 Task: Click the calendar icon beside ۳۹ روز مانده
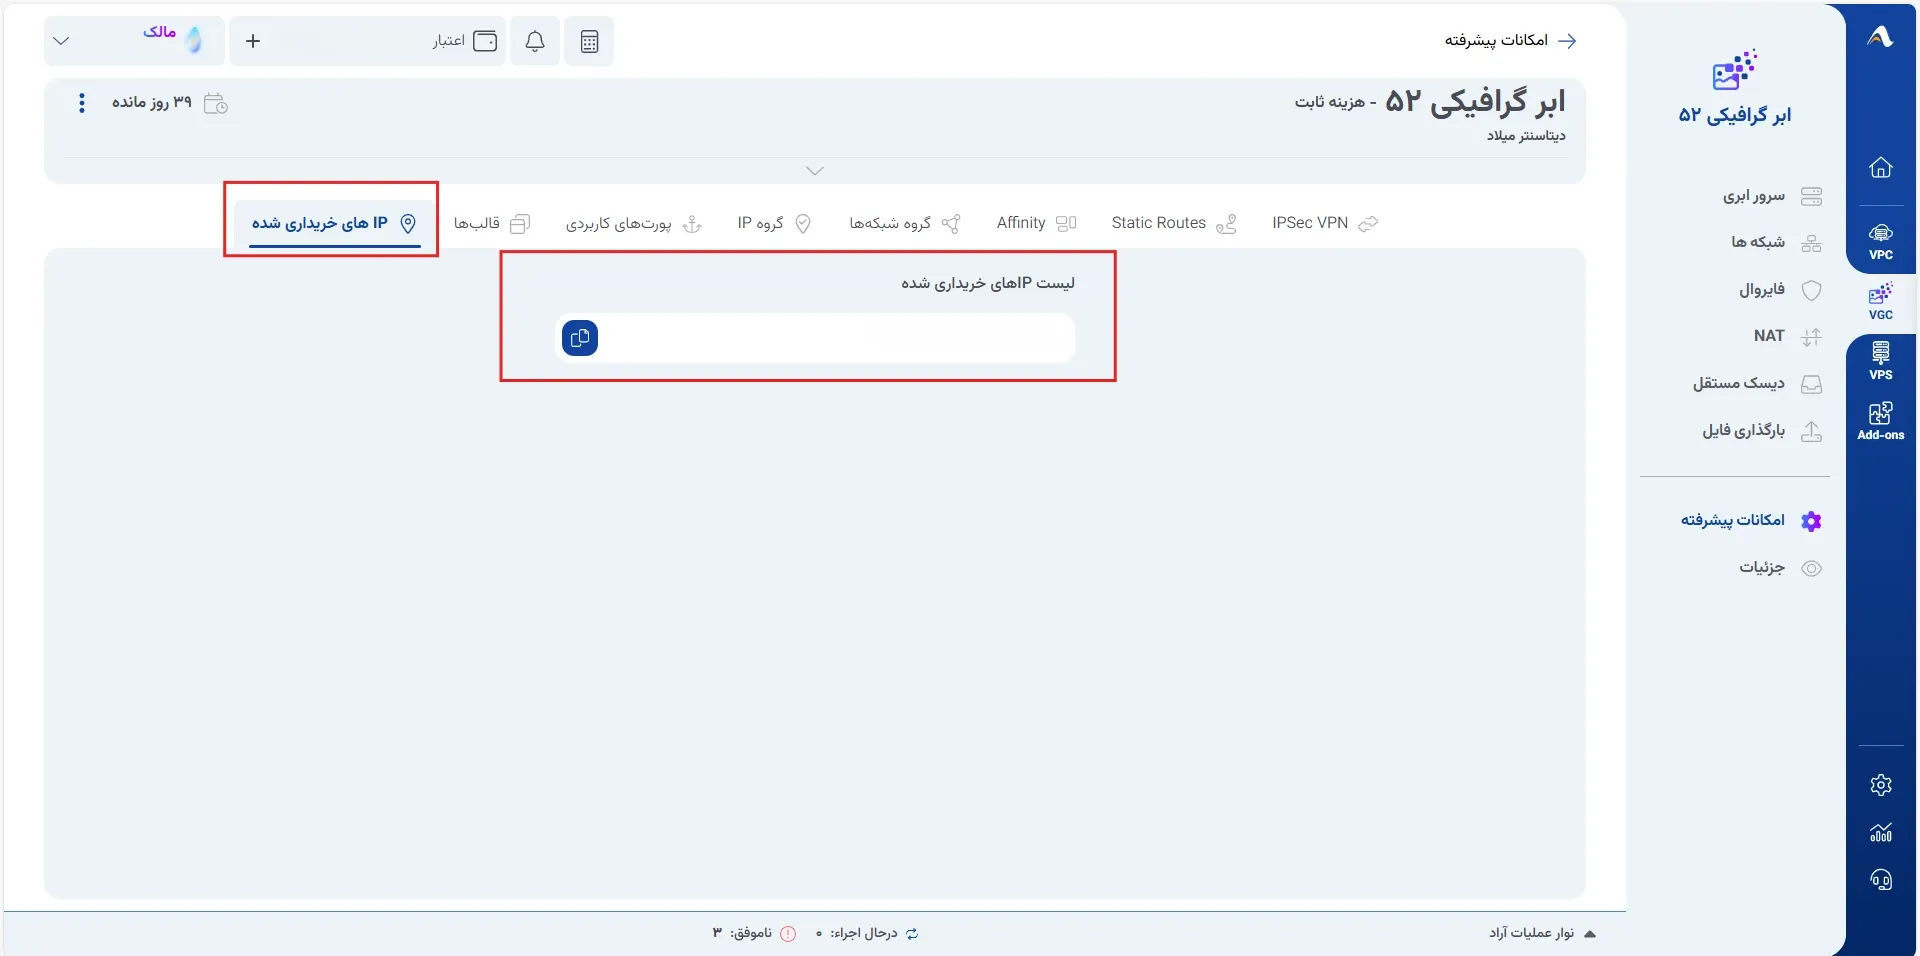[216, 103]
